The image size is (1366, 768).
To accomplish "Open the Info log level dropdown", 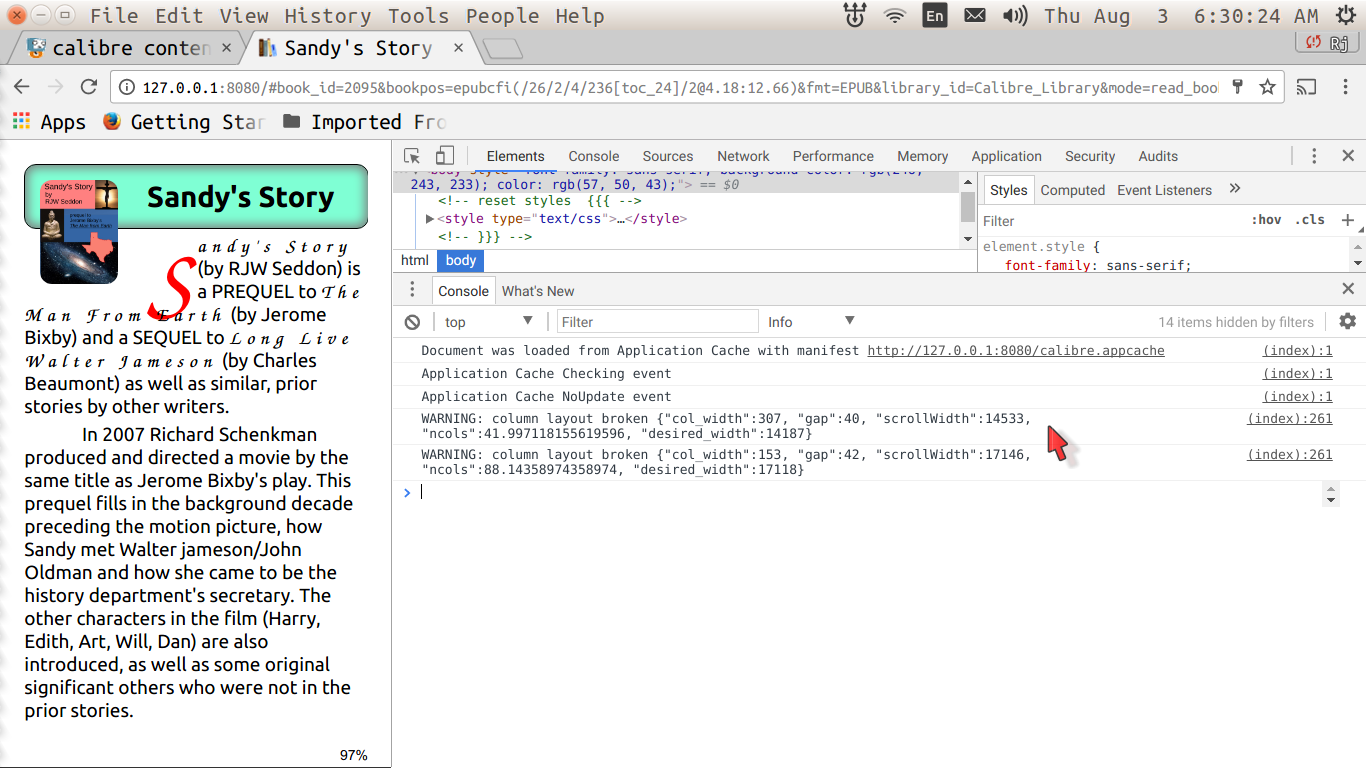I will click(x=812, y=322).
